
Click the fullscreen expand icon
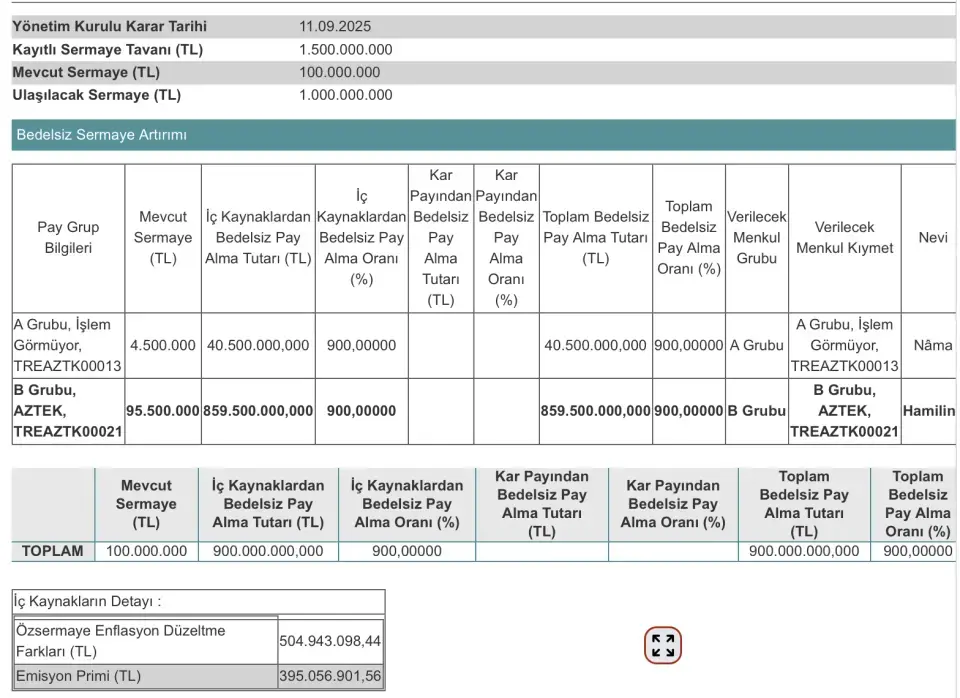662,645
